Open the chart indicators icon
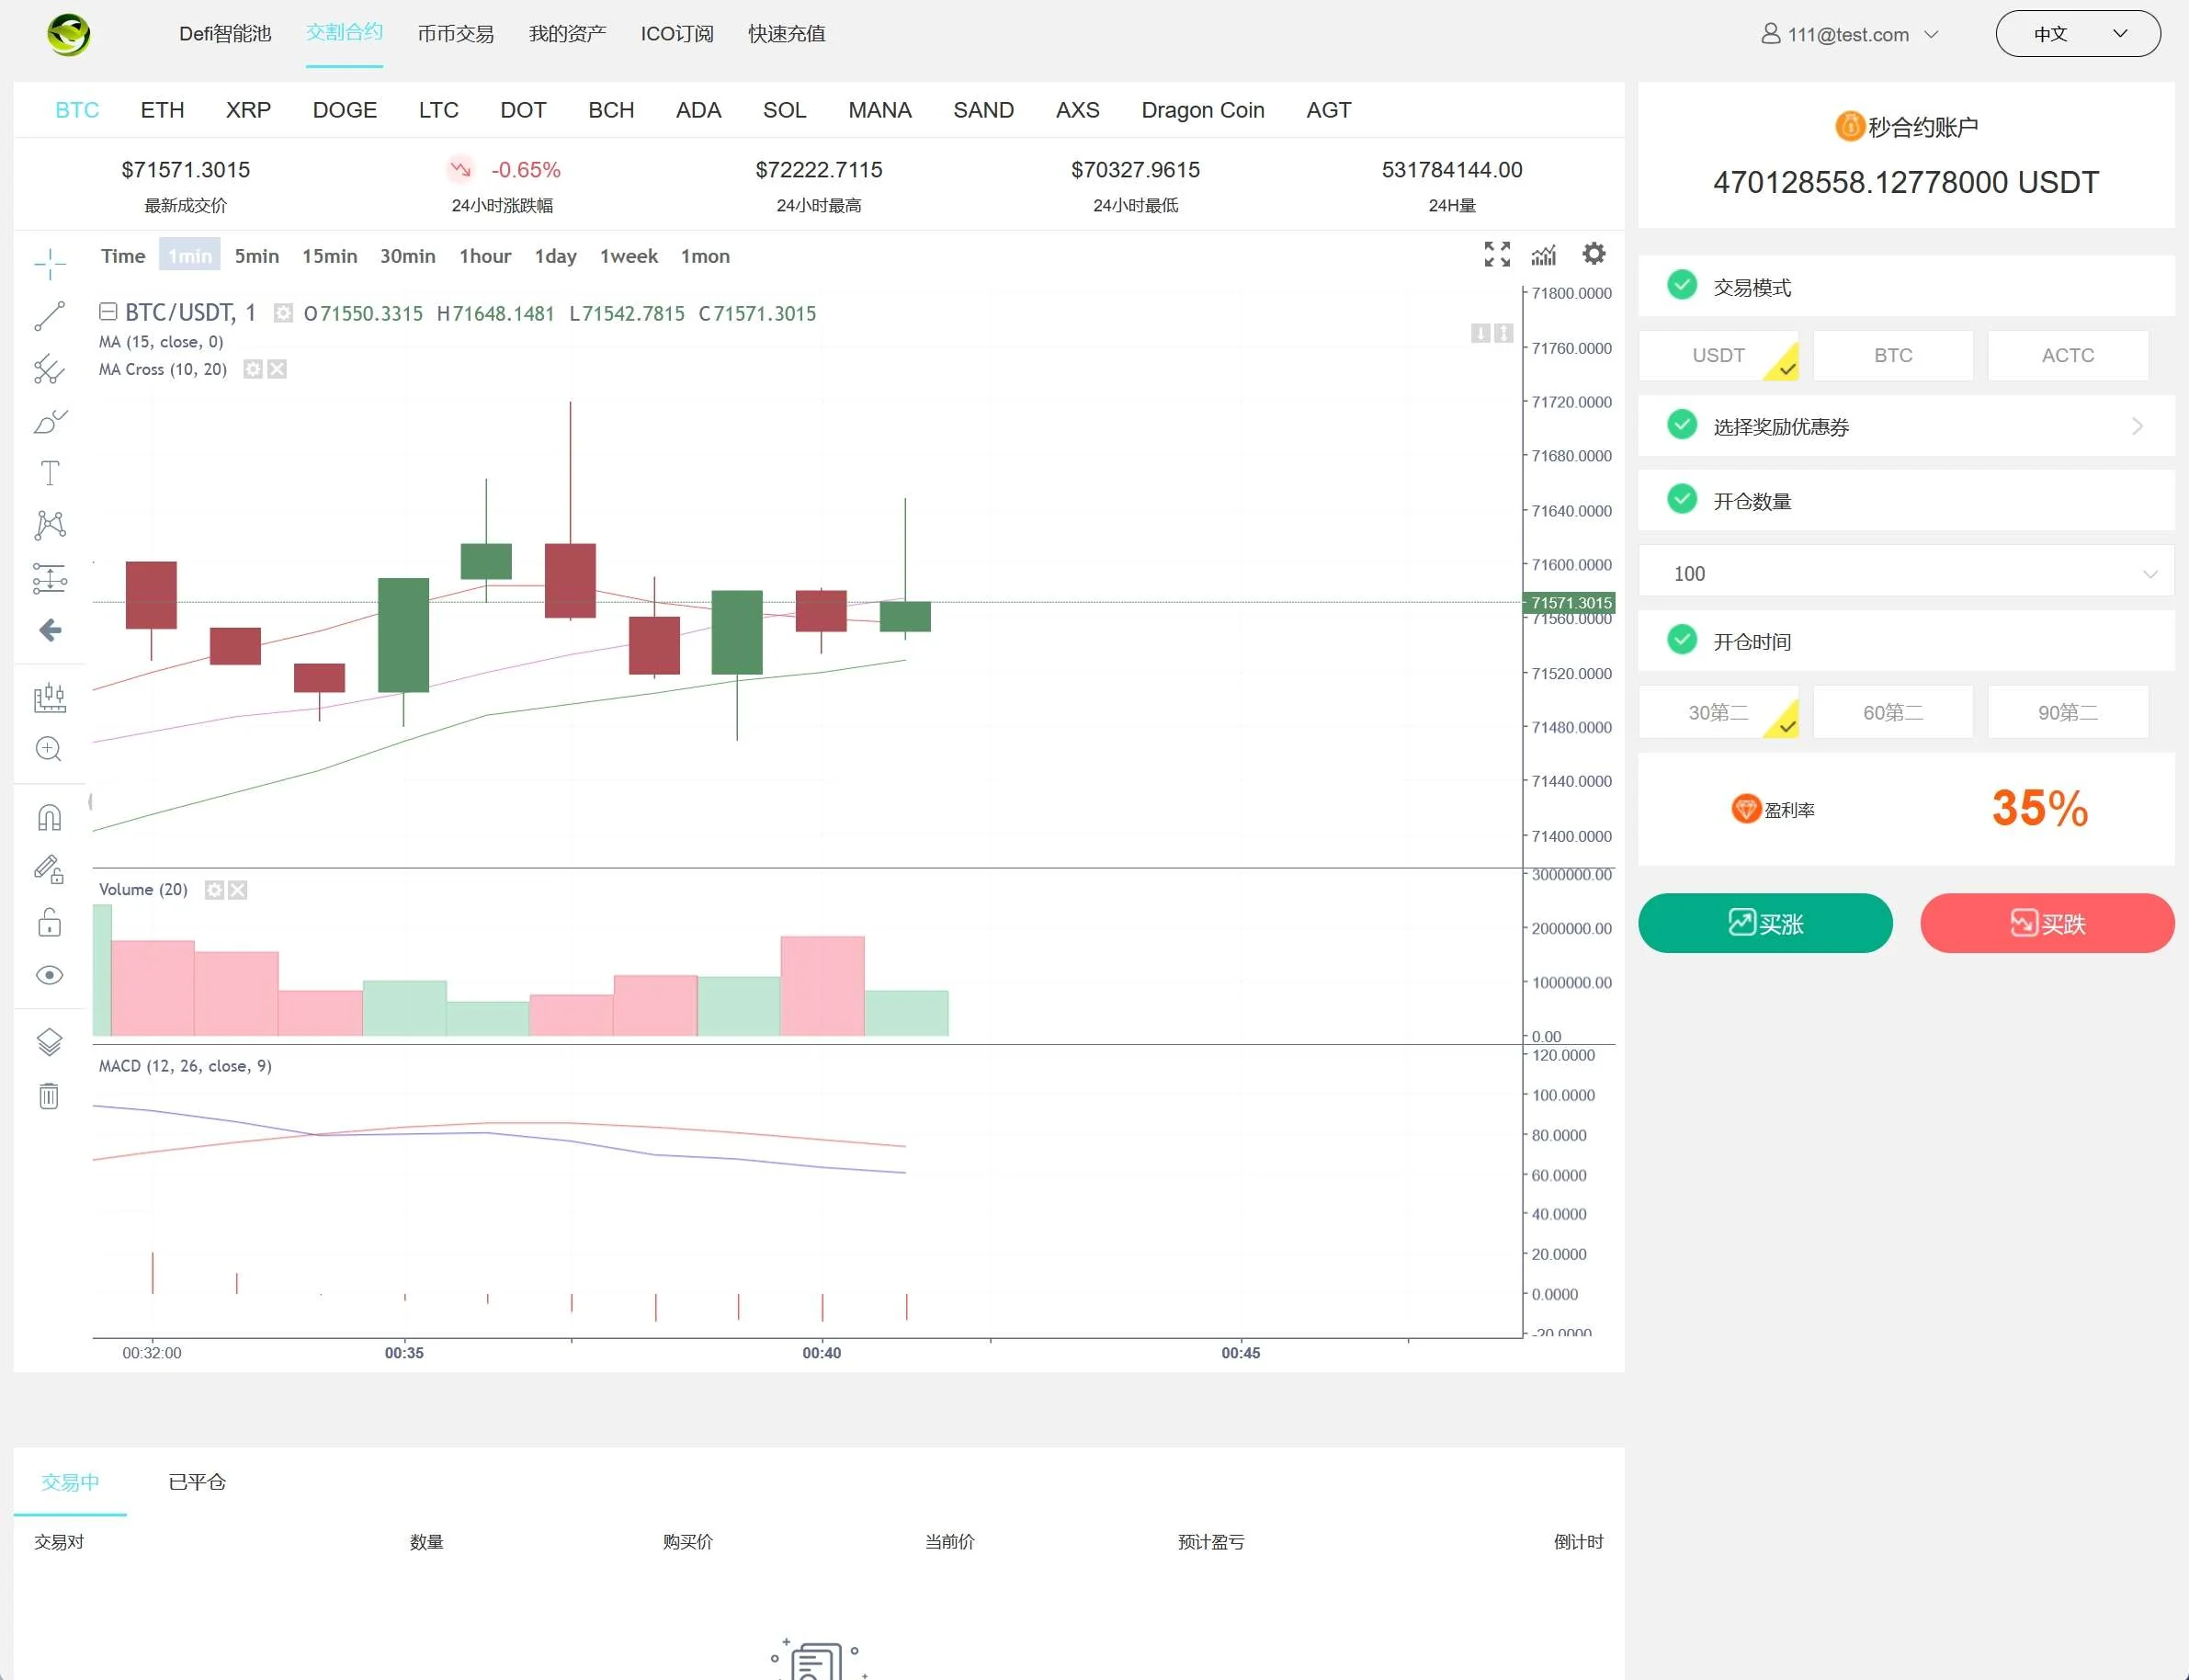This screenshot has height=1680, width=2189. (1544, 255)
